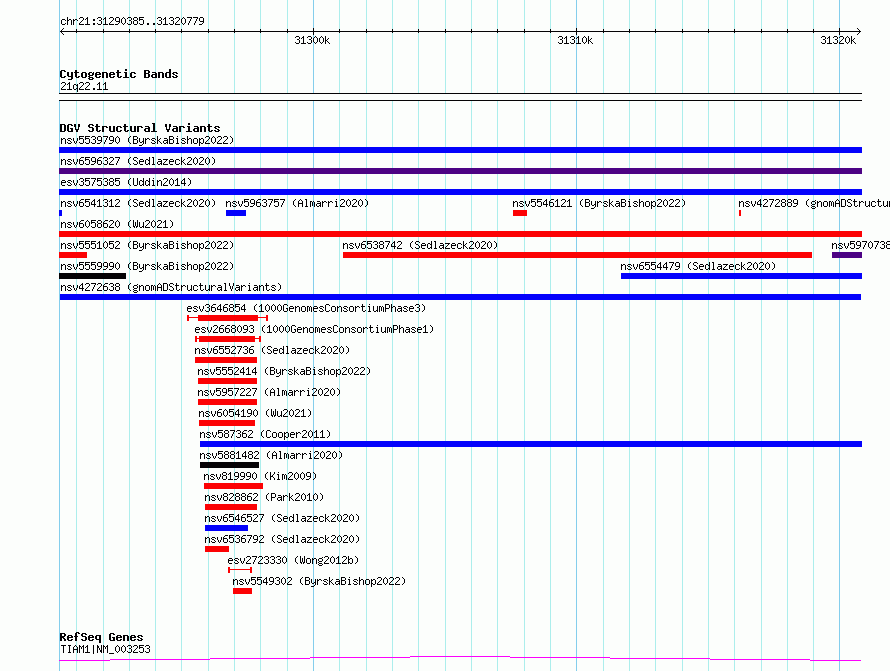Viewport: 890px width, 671px height.
Task: Open nsv5546121 (ByrskaBishop2022) variant label
Action: click(x=599, y=203)
